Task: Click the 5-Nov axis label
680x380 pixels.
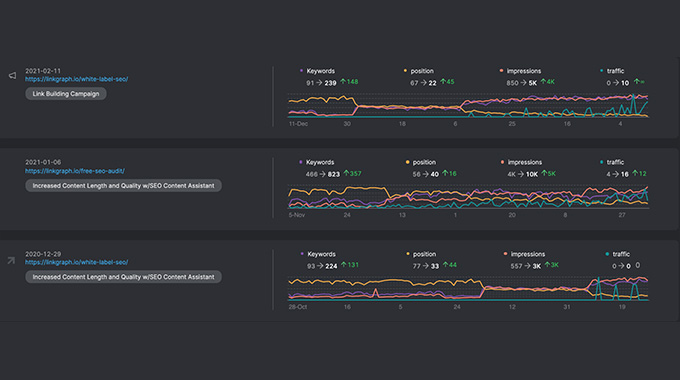Action: coord(297,215)
